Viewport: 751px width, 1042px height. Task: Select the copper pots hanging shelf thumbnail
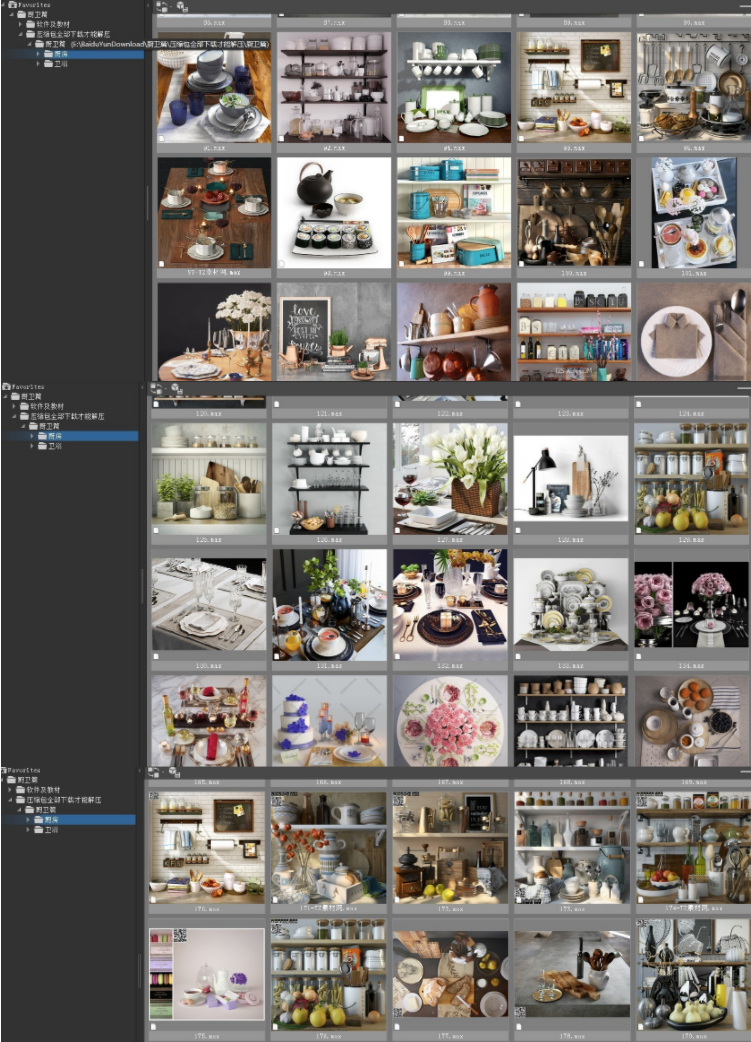[x=454, y=332]
